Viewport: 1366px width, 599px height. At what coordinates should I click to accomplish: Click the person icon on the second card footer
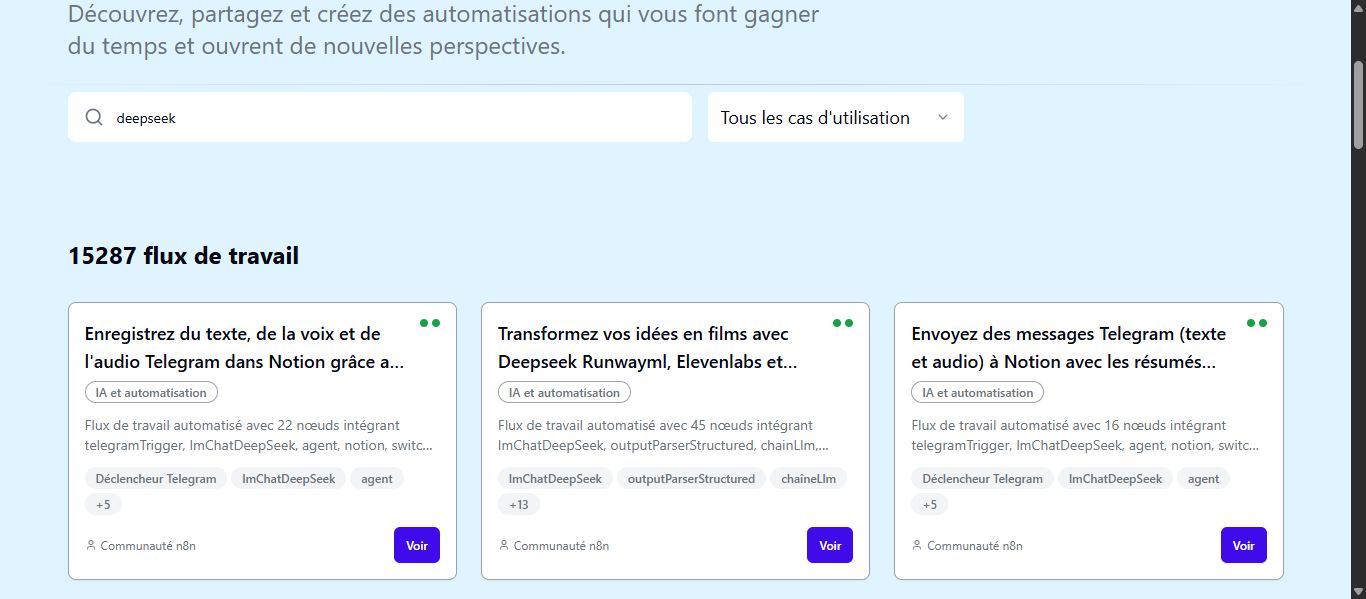[x=504, y=545]
